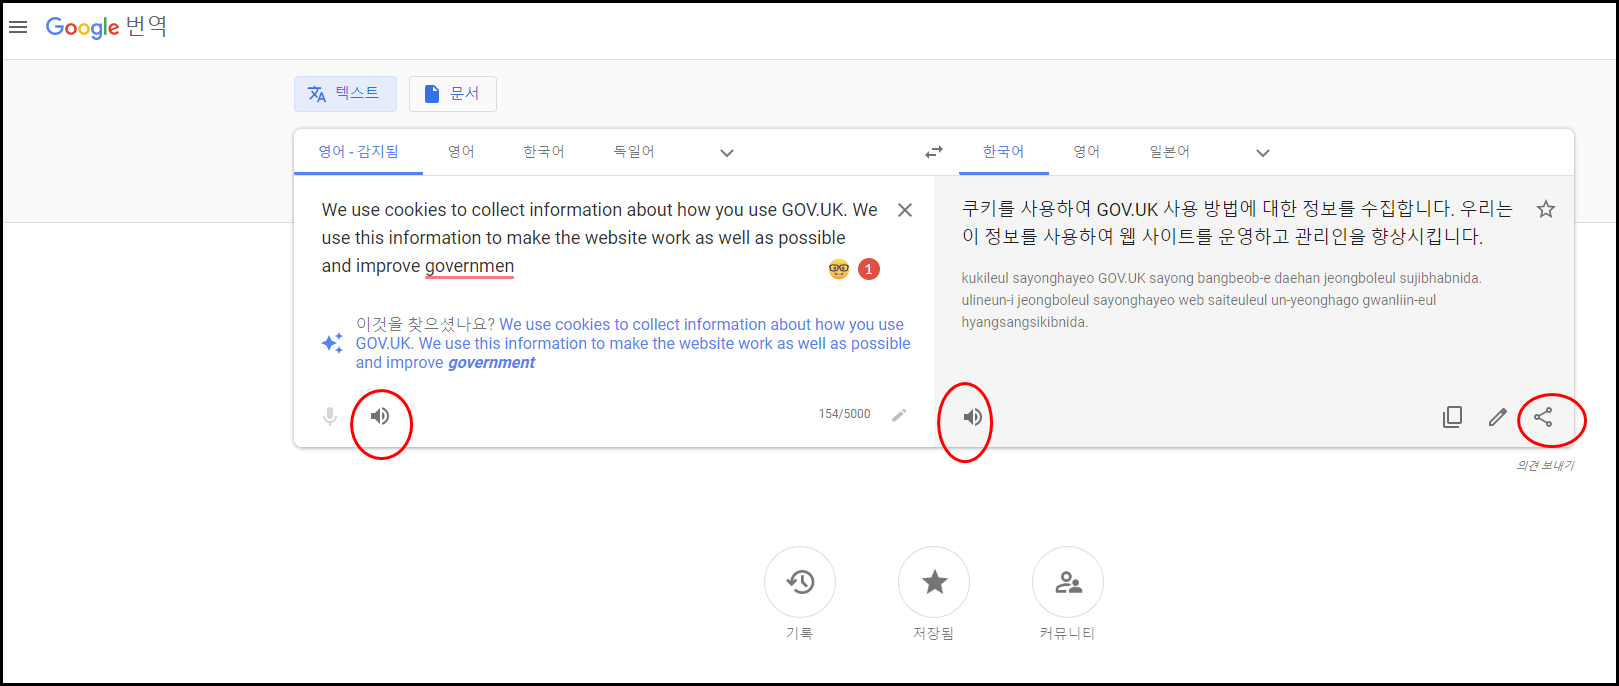Viewport: 1619px width, 686px height.
Task: Accept the suggested corrected government text
Action: (633, 344)
